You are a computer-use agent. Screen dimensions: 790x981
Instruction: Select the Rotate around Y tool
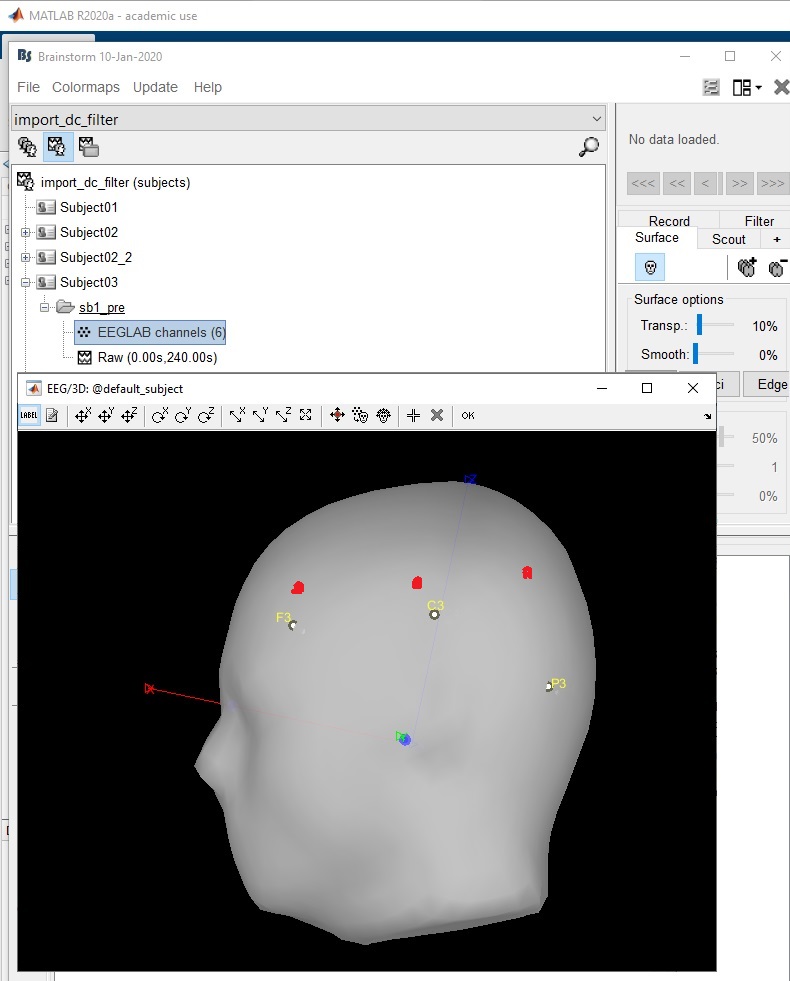(x=183, y=415)
